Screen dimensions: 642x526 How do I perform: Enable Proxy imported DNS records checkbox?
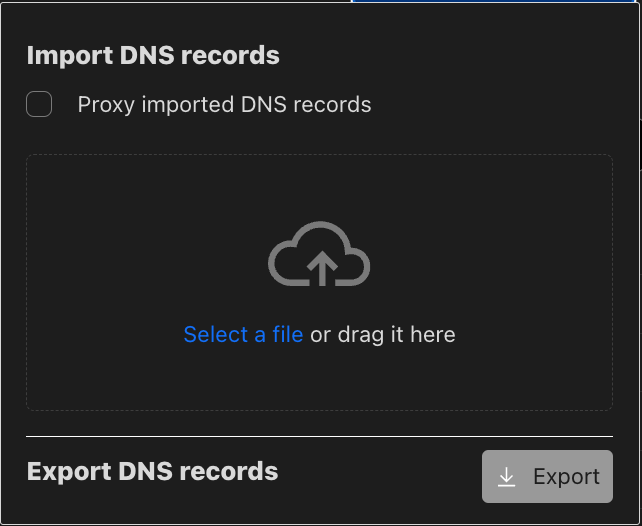click(x=39, y=104)
